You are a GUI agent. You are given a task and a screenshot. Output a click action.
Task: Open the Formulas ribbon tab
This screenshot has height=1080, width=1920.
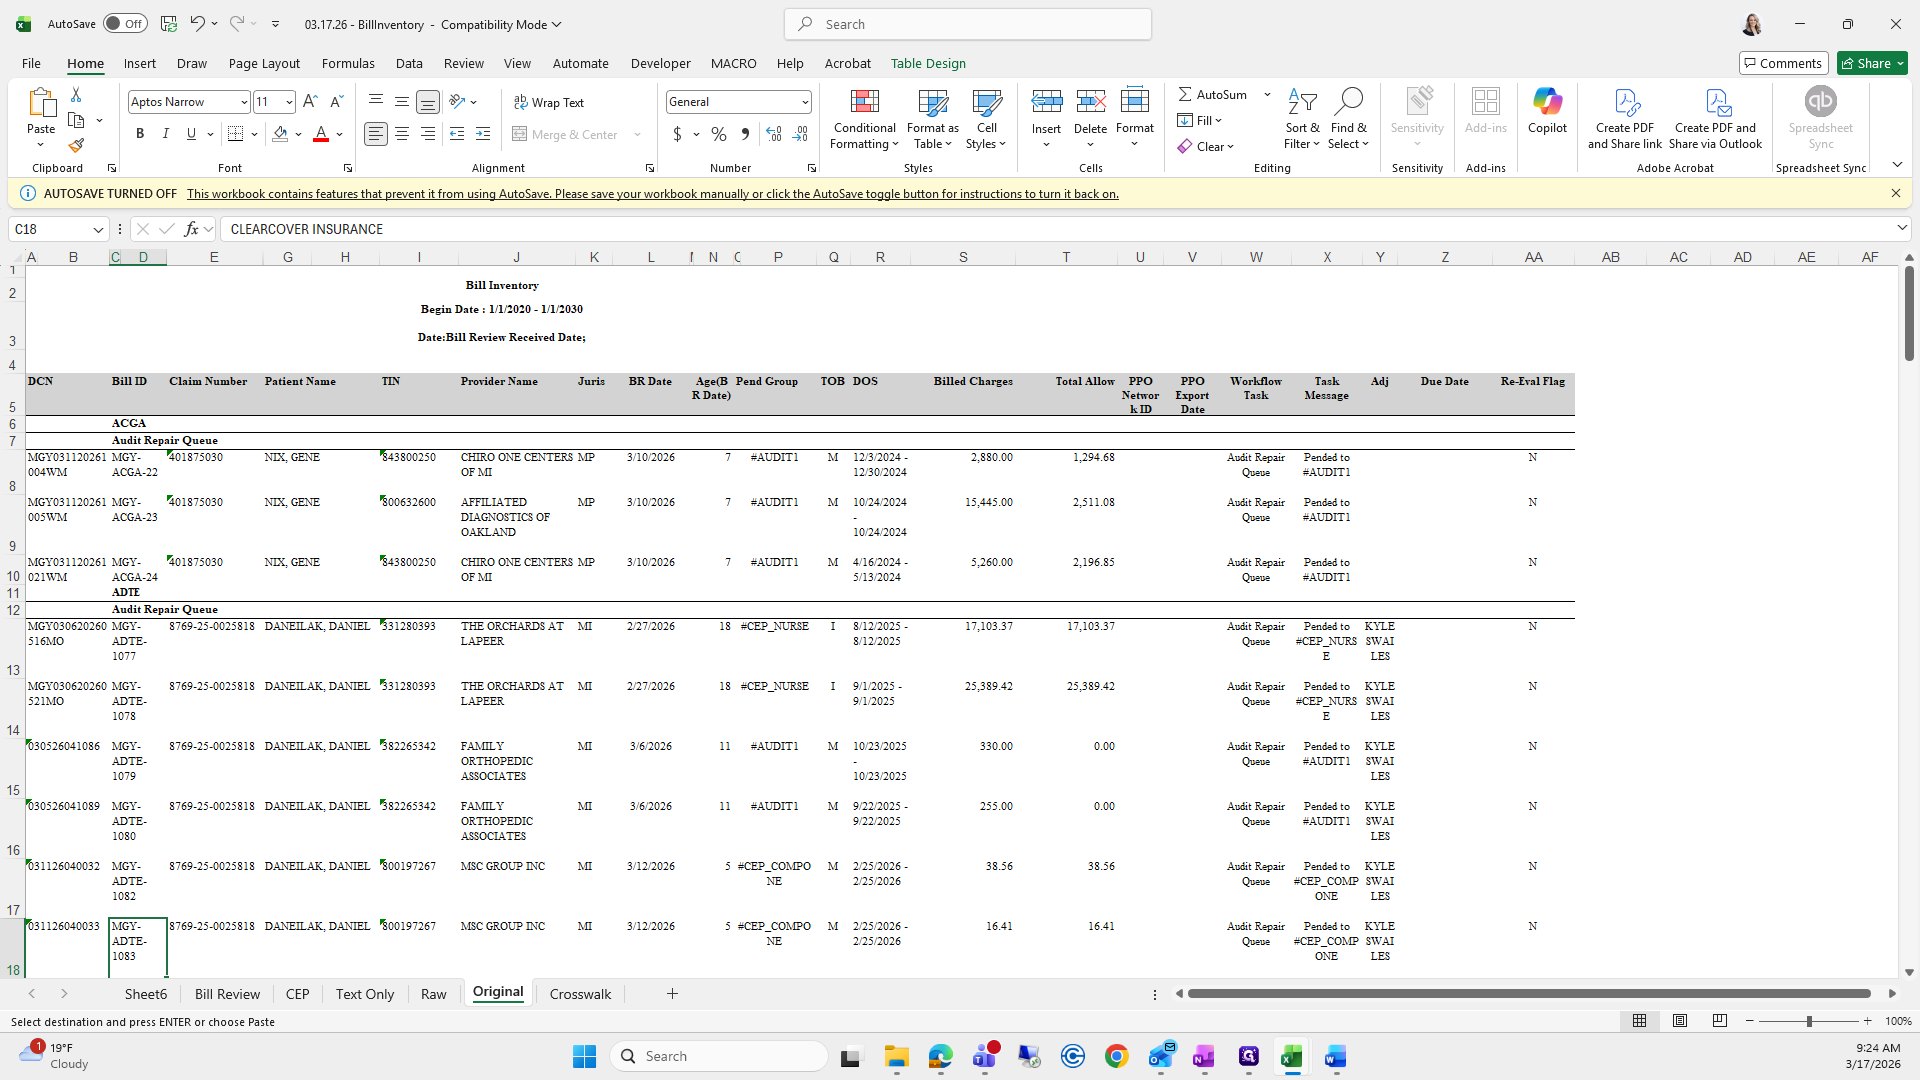[348, 63]
